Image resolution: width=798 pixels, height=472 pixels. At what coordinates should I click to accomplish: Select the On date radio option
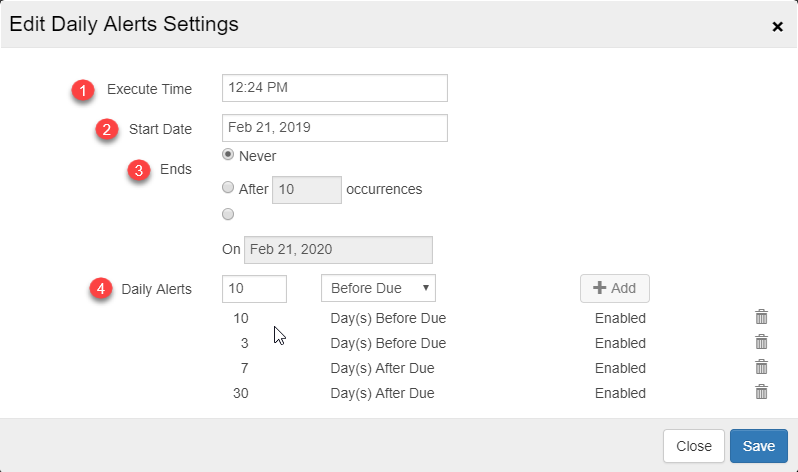point(228,213)
